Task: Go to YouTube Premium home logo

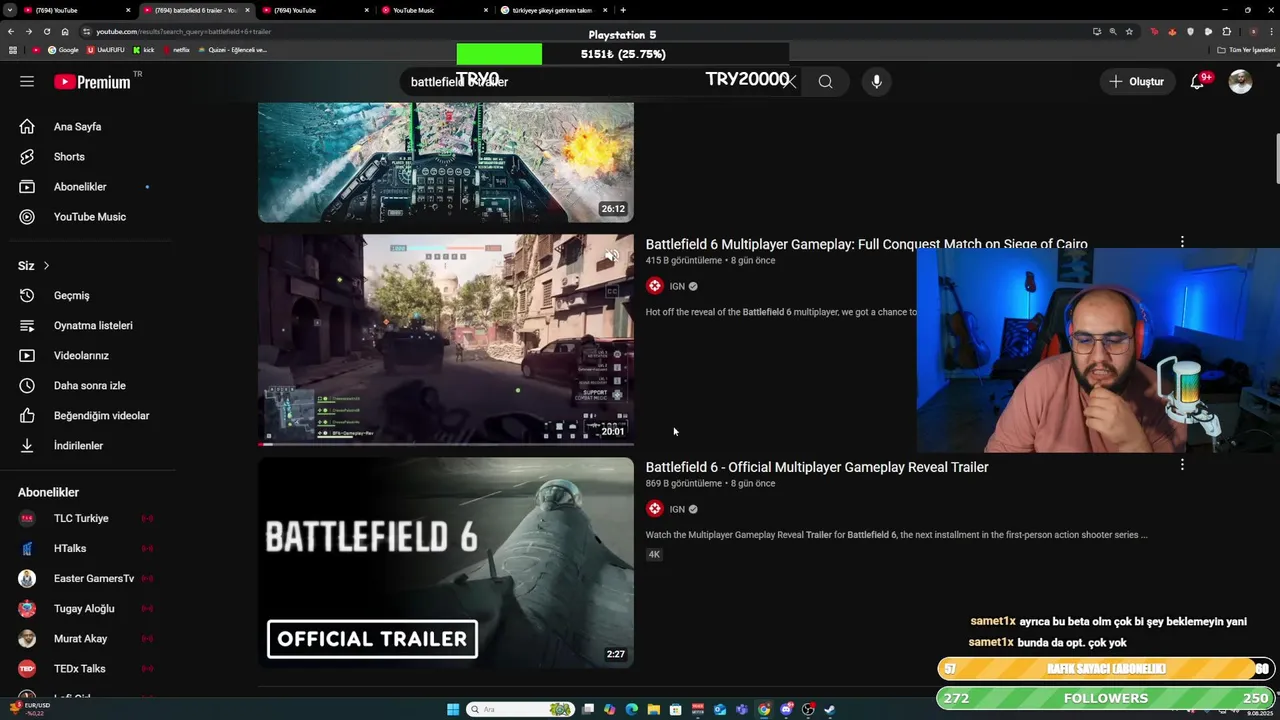Action: click(x=92, y=82)
